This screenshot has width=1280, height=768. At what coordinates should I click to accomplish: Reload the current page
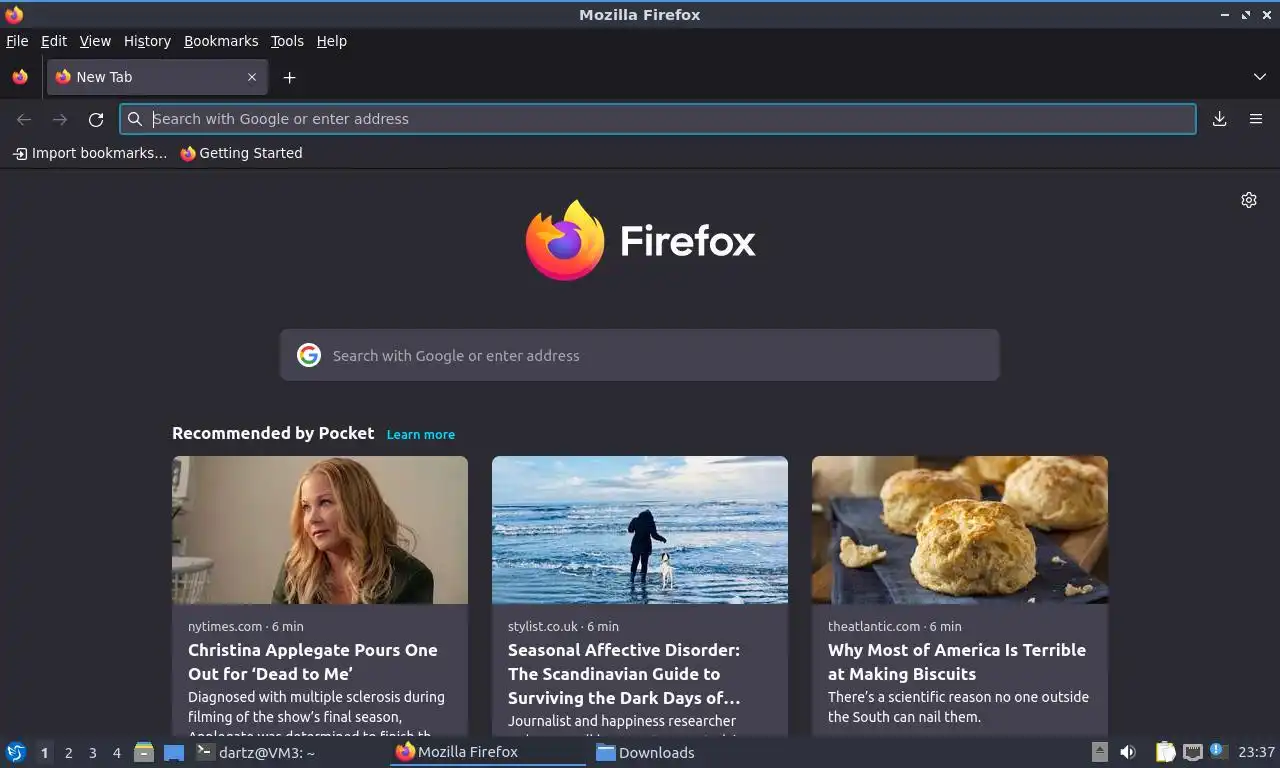coord(96,119)
